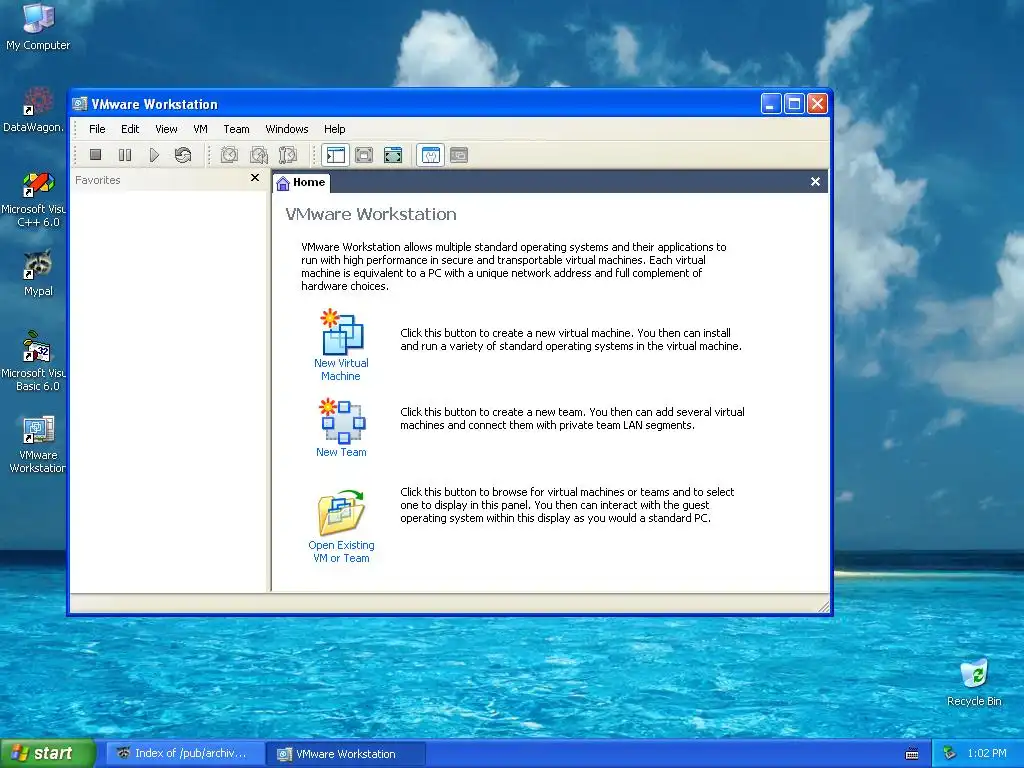Open the Edit menu
Screen dimensions: 1024x768
[x=130, y=129]
